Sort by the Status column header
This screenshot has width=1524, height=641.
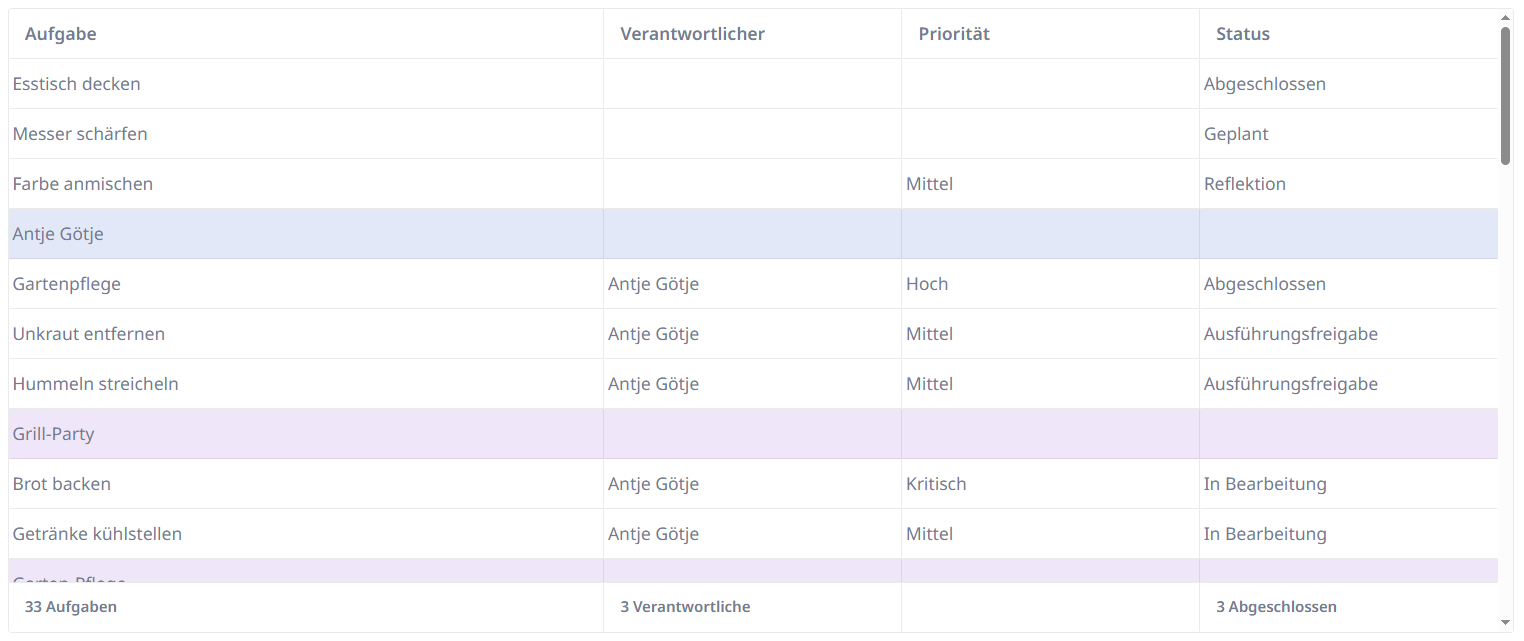click(x=1242, y=33)
